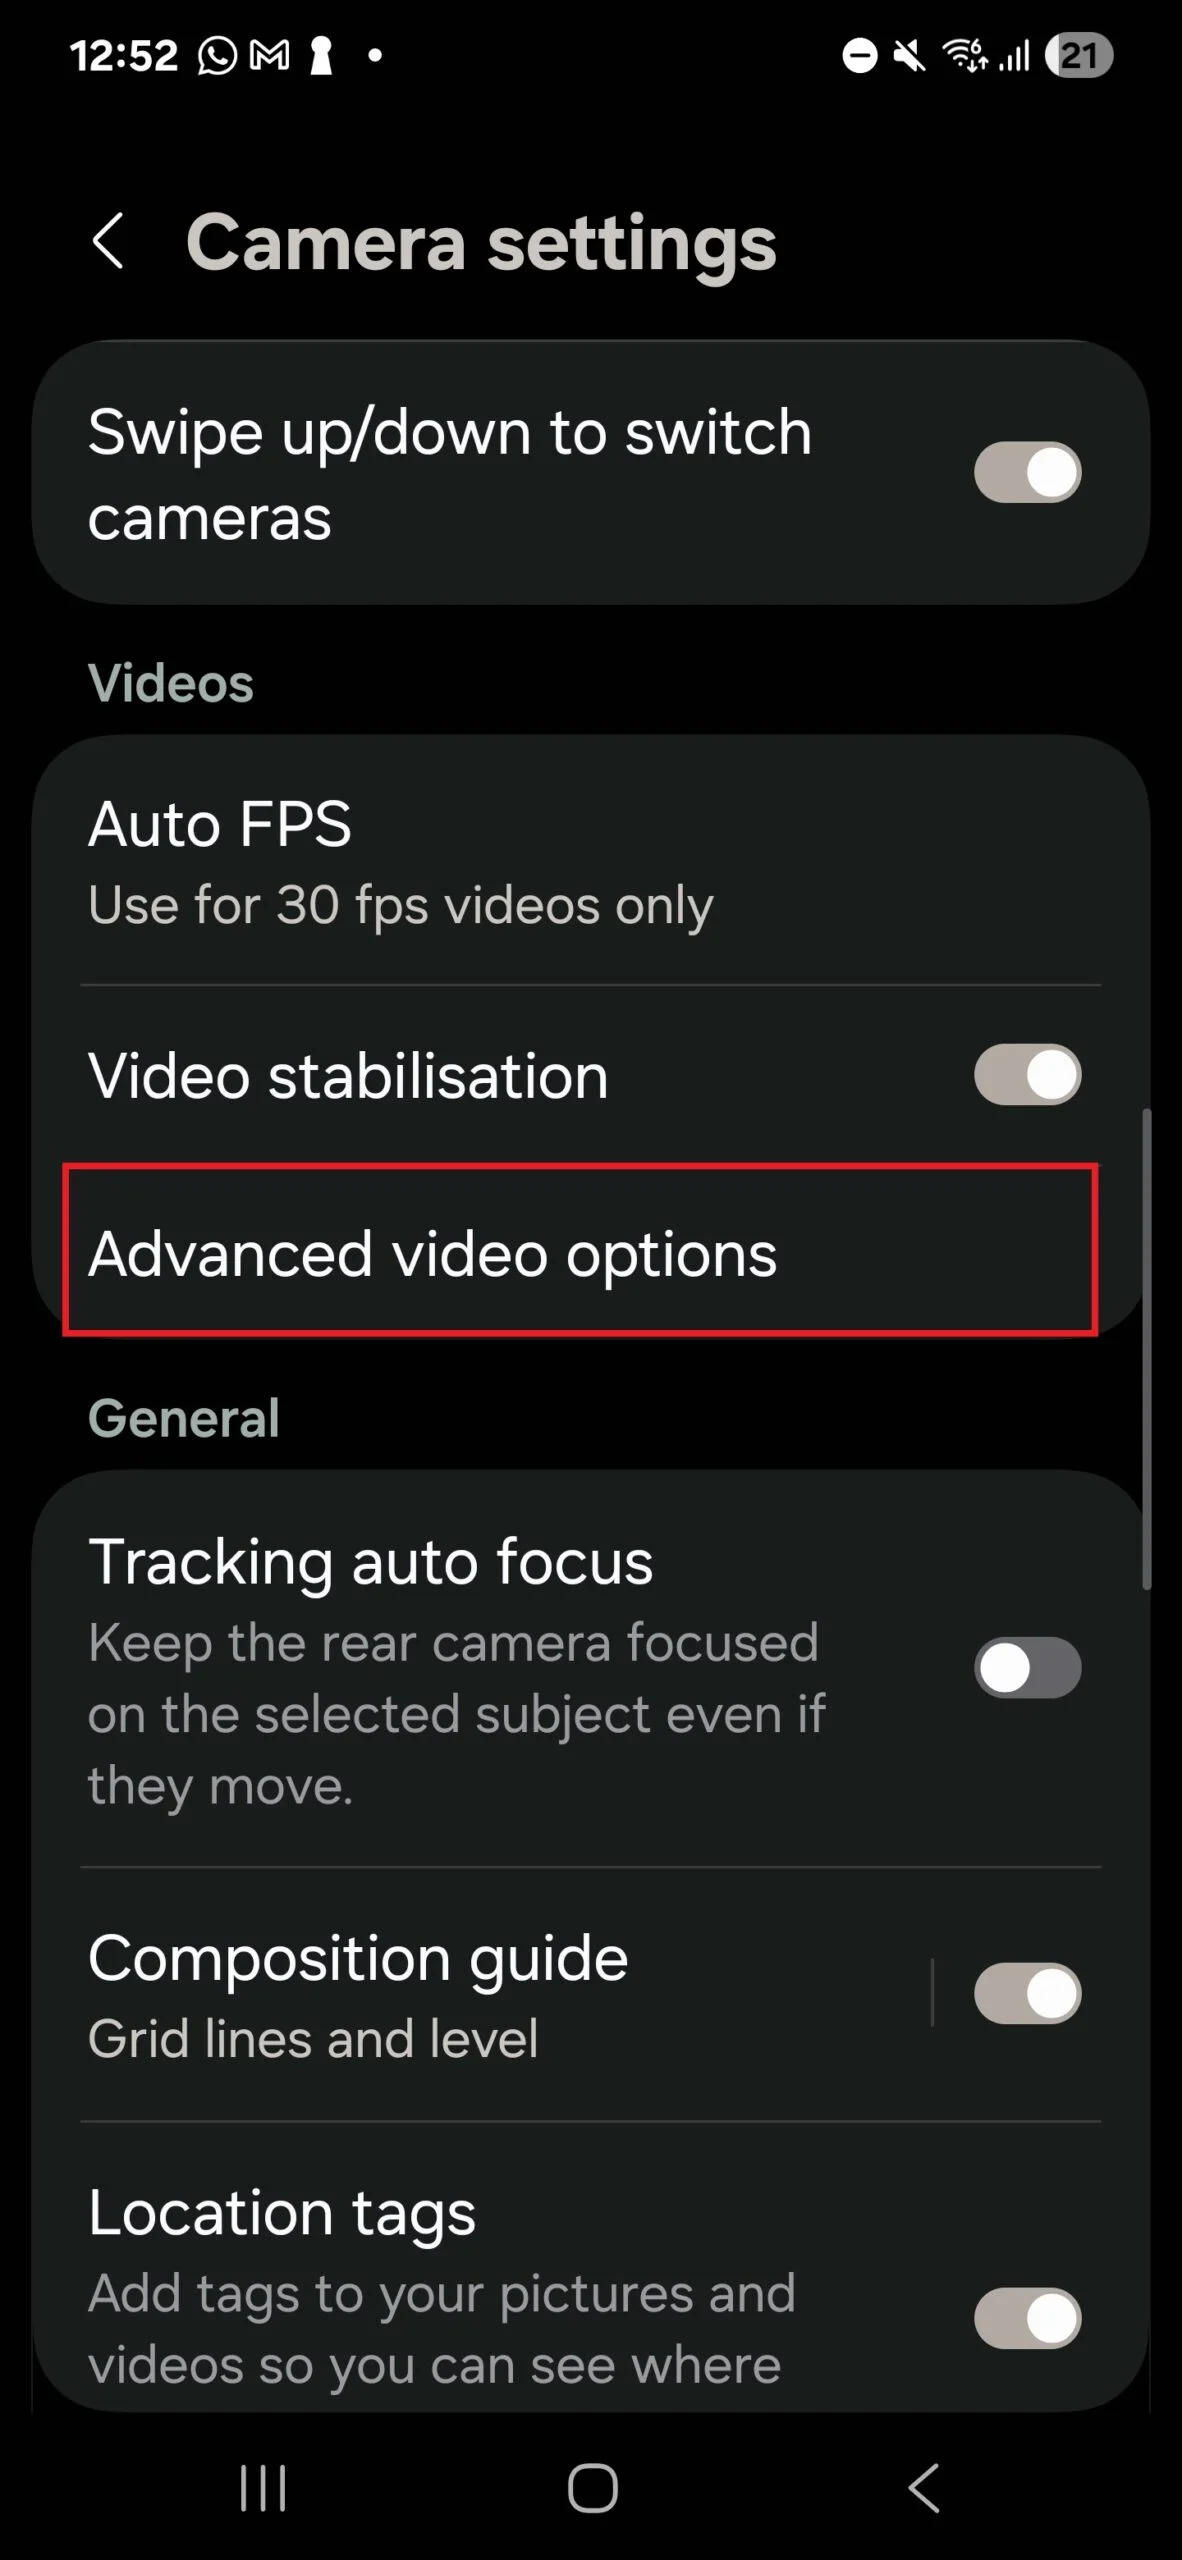Tap the home button in navigation bar
Viewport: 1182px width, 2560px height.
[592, 2488]
